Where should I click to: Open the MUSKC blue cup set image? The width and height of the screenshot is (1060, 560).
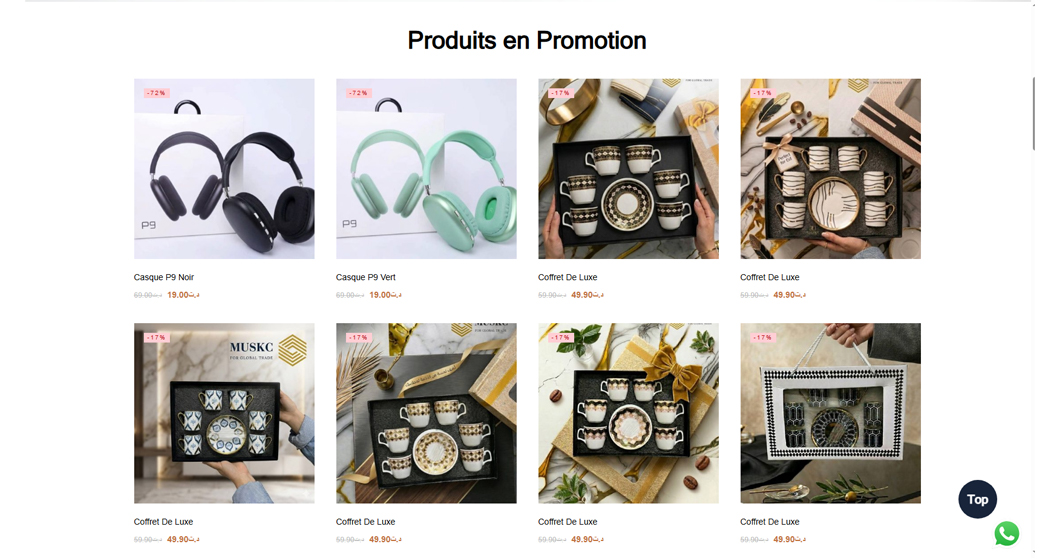click(224, 413)
